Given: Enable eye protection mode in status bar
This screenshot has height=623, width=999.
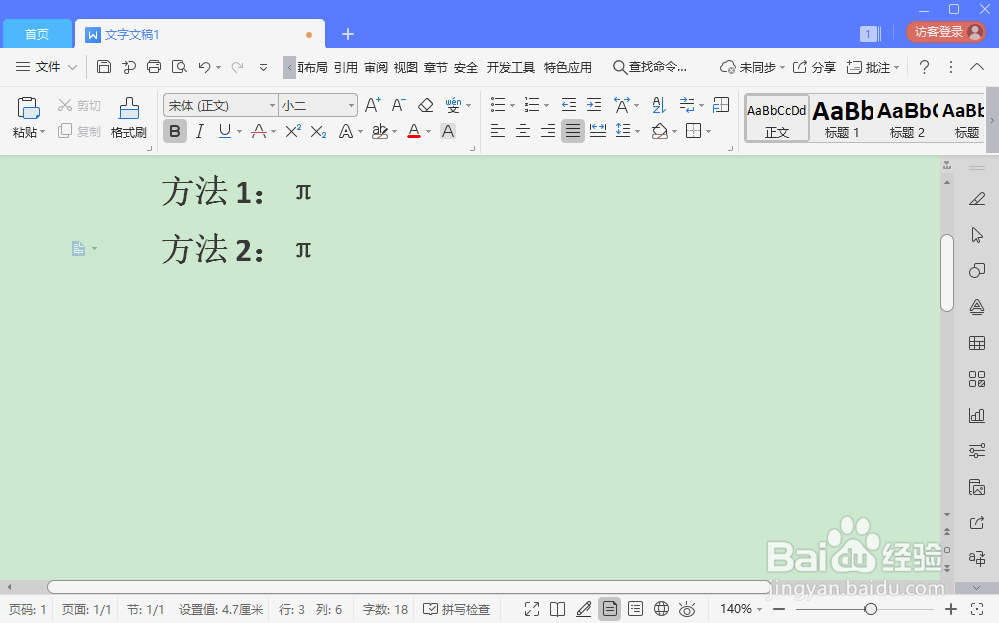Looking at the screenshot, I should tap(686, 608).
